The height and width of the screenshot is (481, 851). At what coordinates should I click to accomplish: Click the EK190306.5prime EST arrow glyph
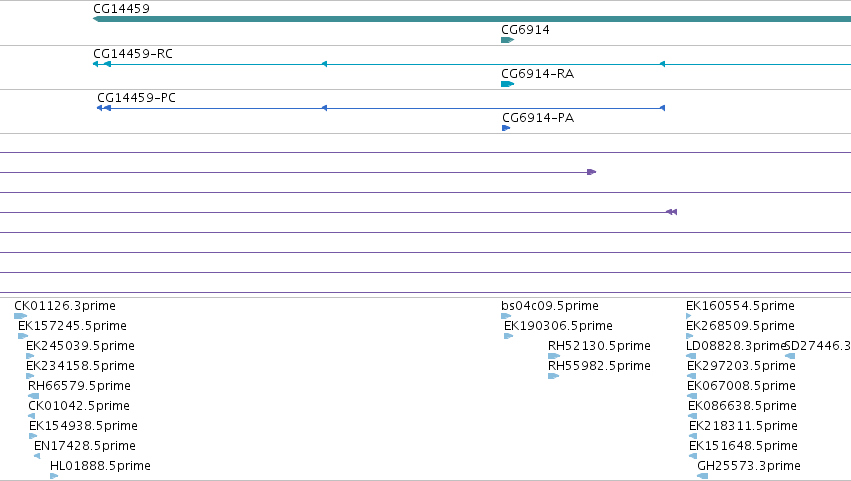pos(509,336)
